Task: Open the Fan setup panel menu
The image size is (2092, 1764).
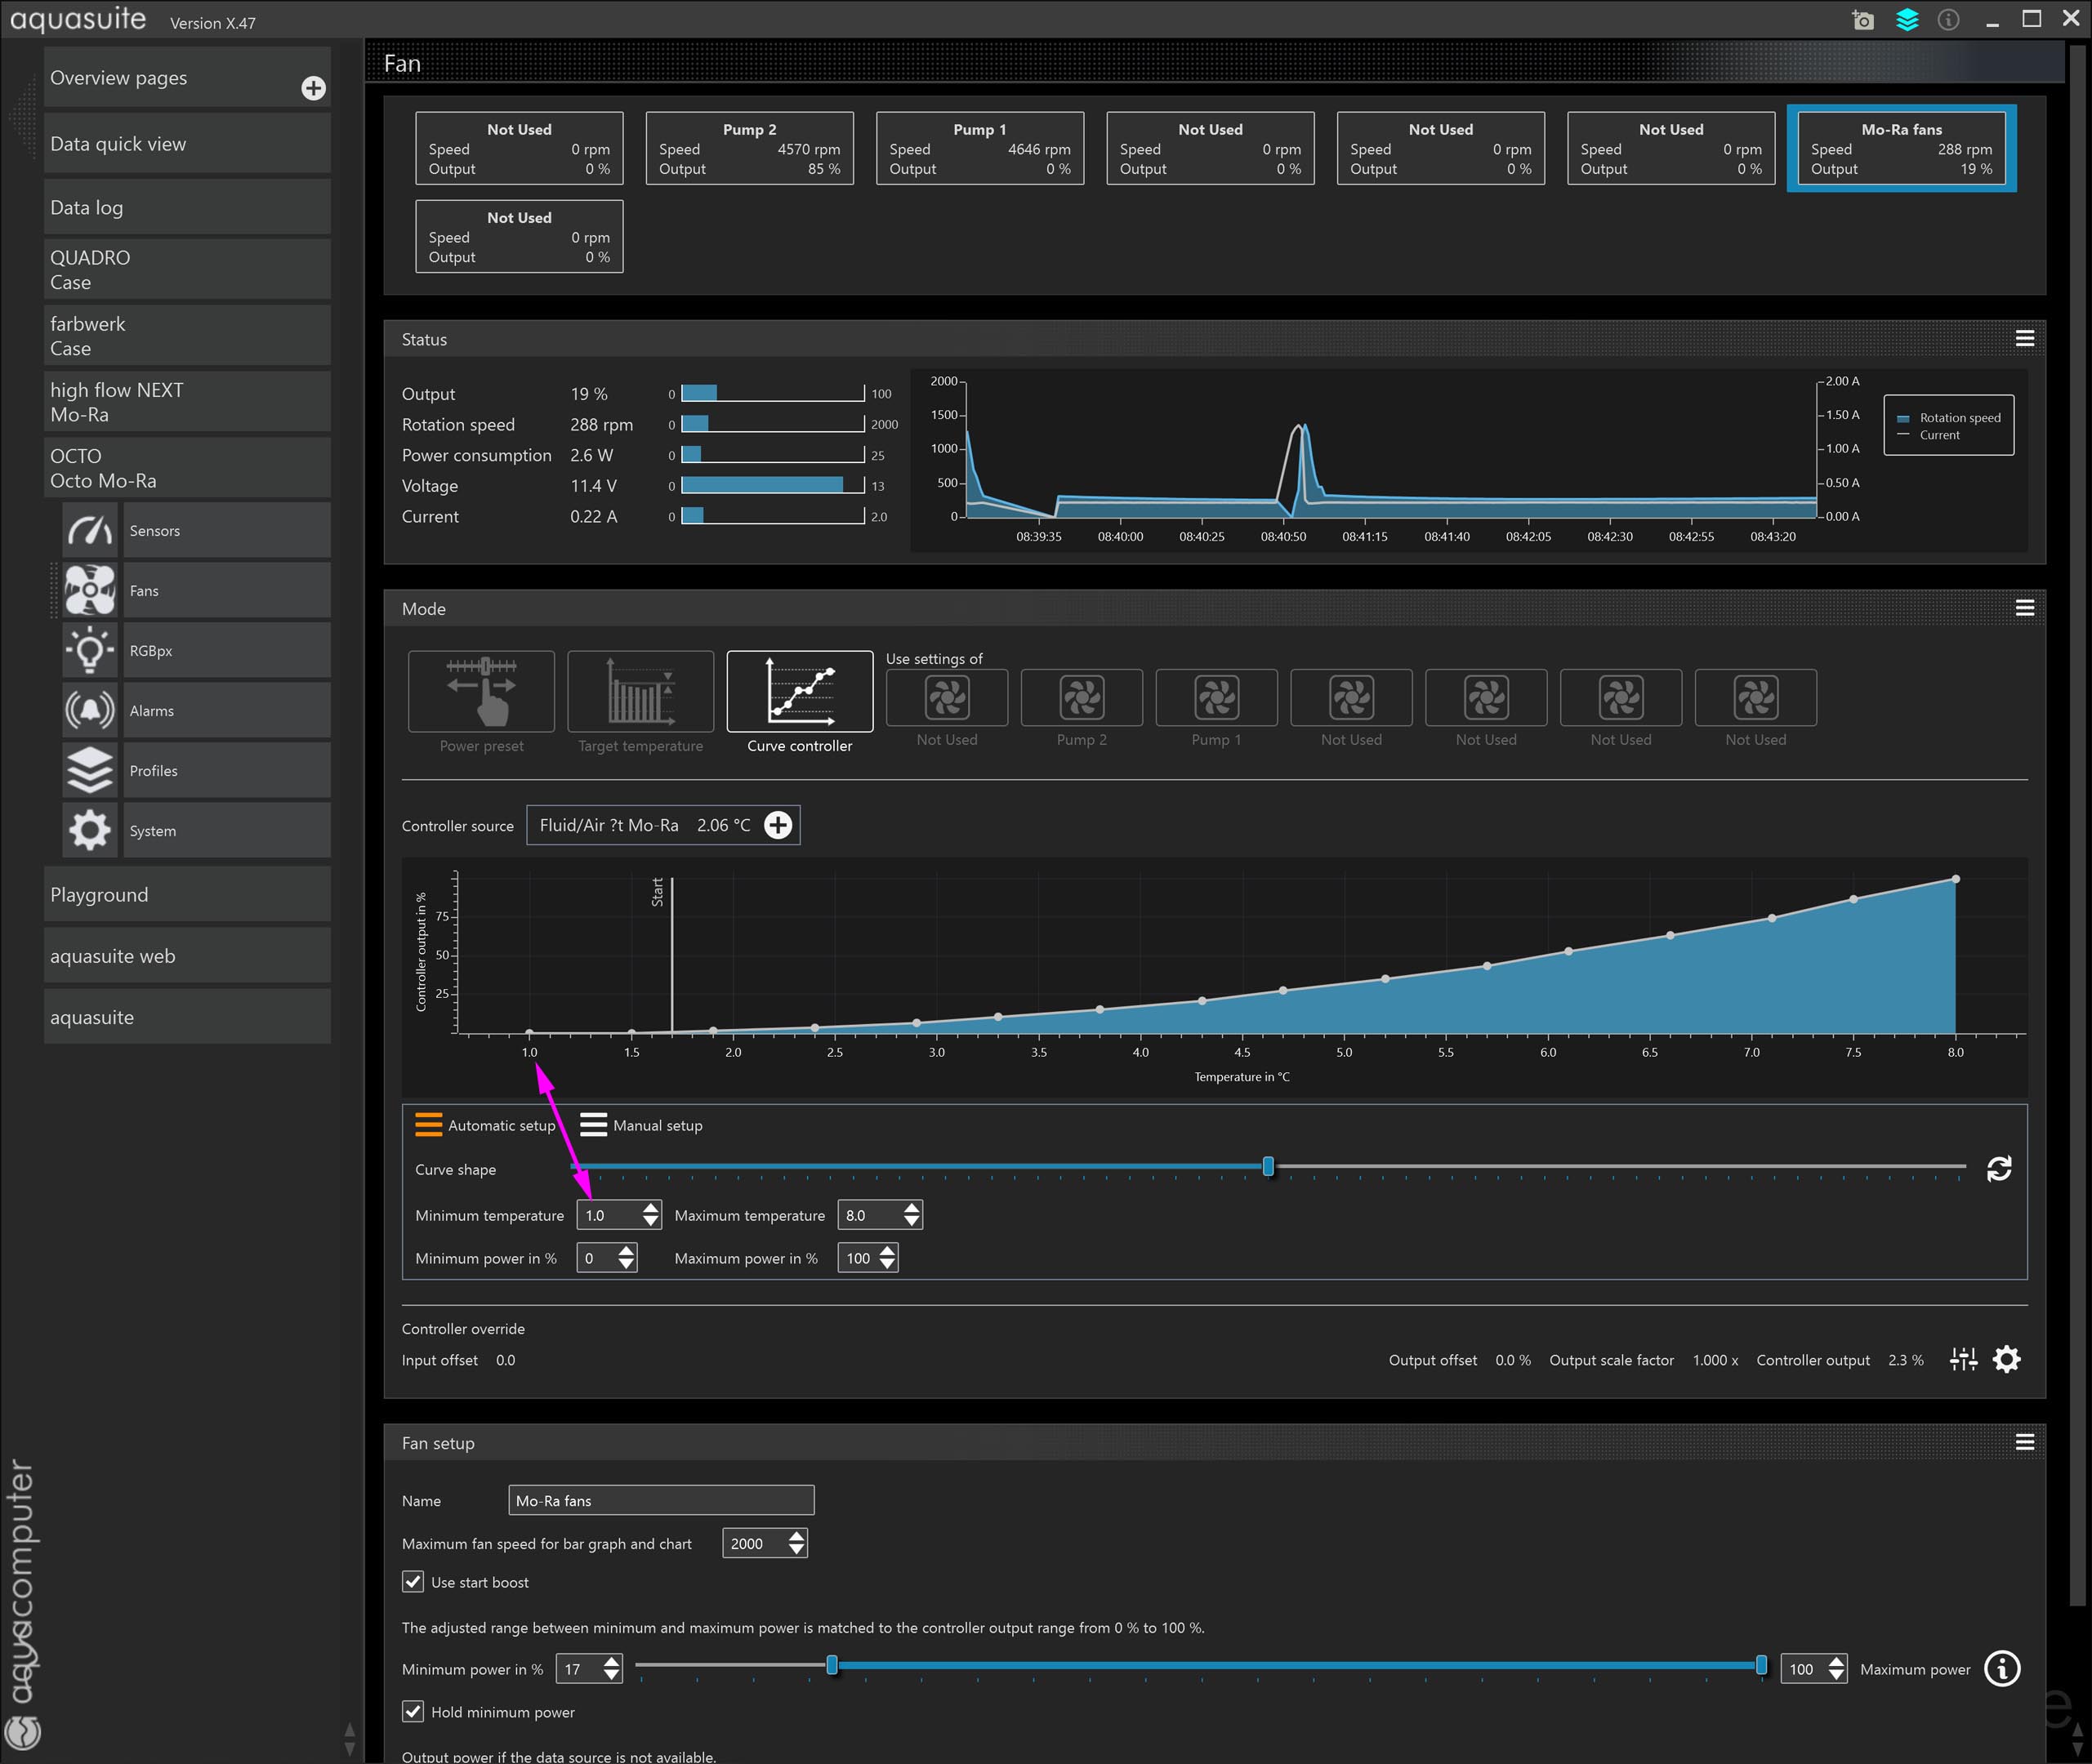Action: [x=2024, y=1442]
